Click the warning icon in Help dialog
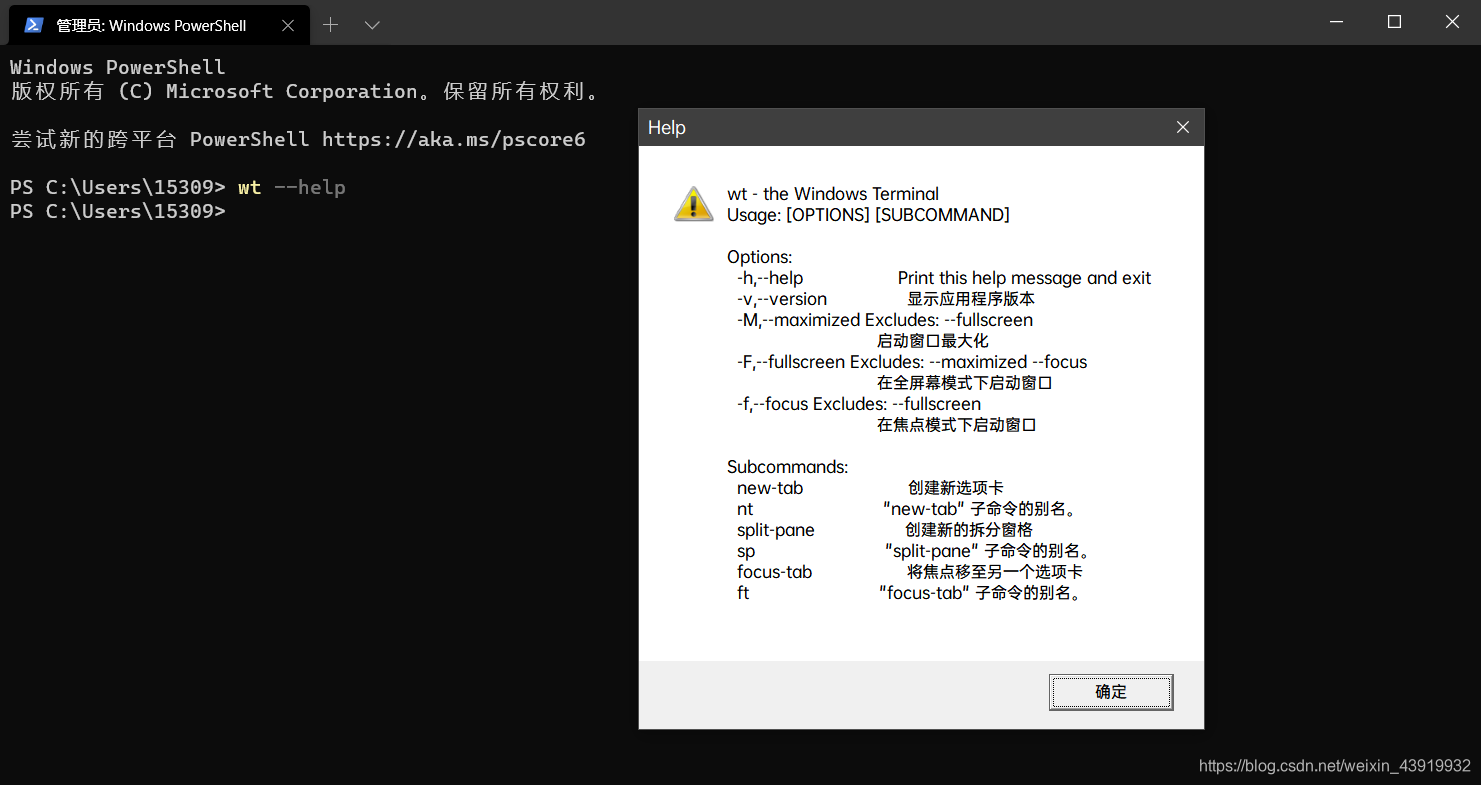Screen dimensions: 1481x785 (x=693, y=203)
